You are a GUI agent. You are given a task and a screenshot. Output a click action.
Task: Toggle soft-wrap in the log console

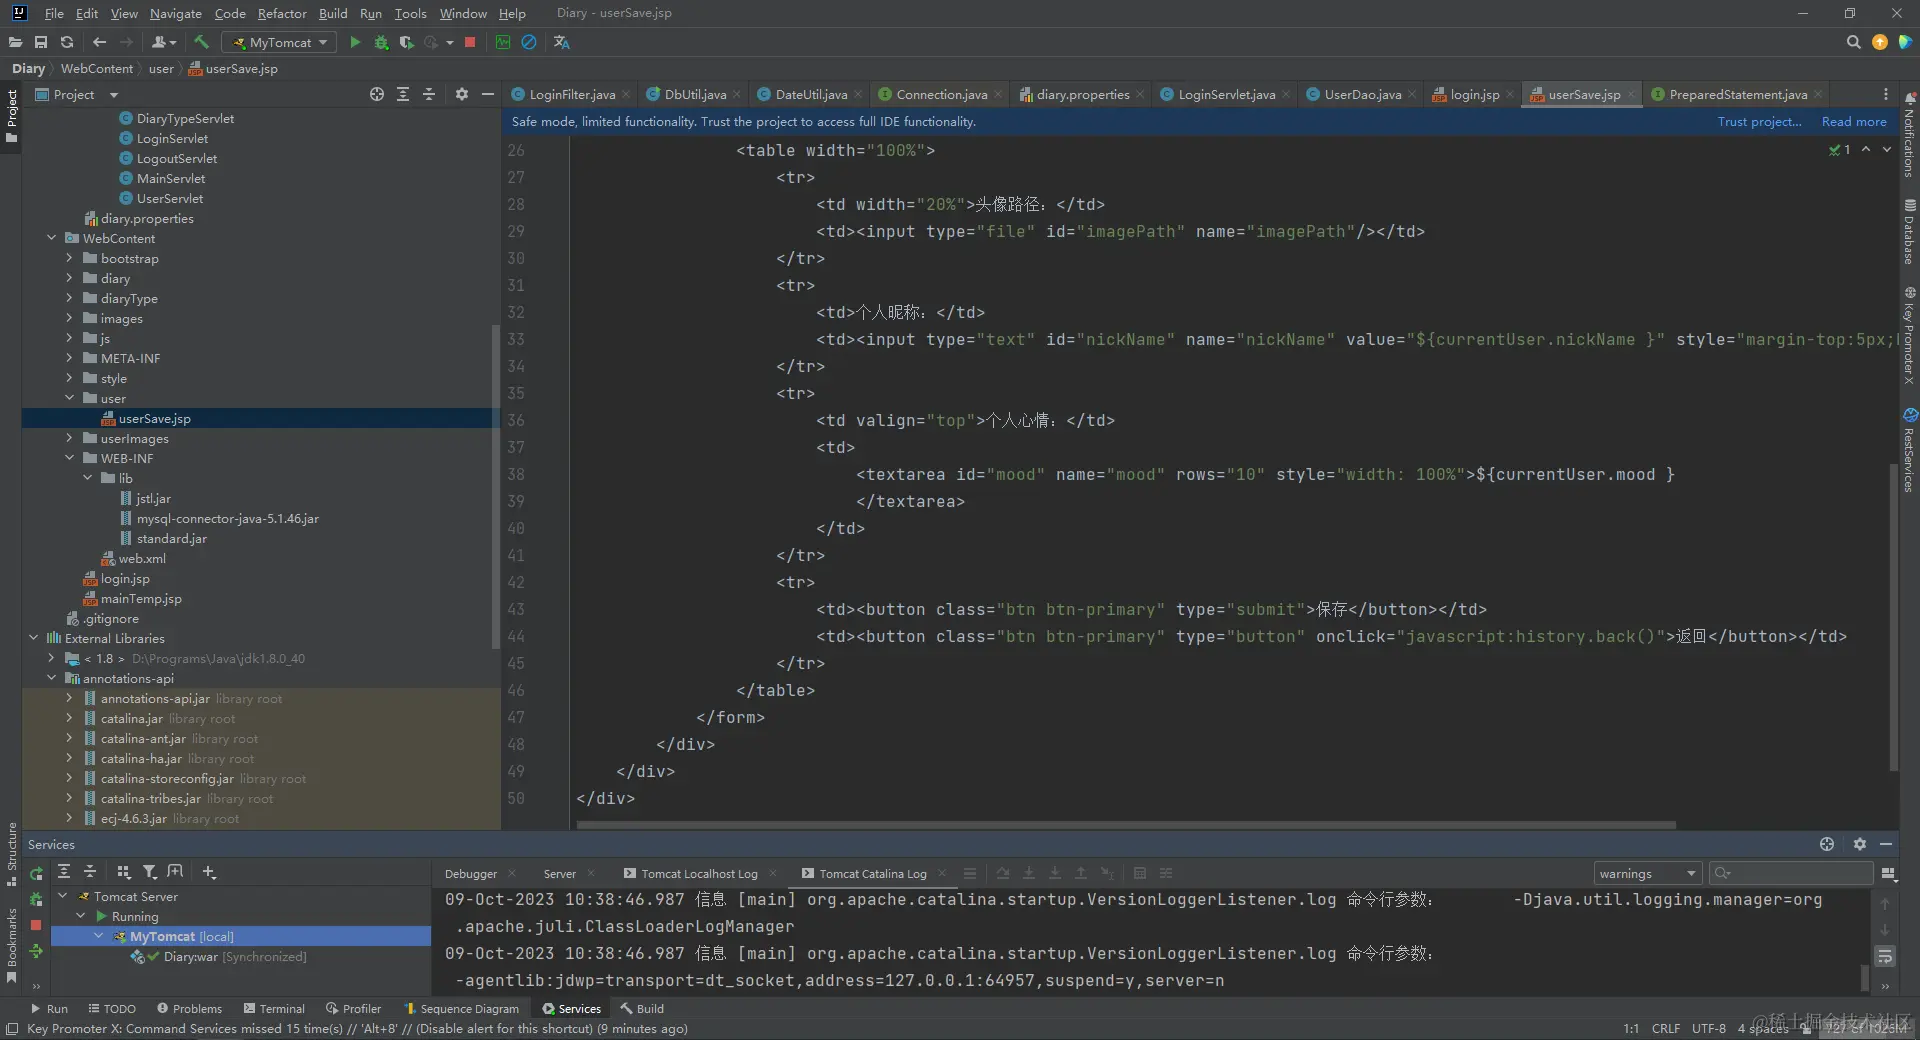[x=1885, y=956]
